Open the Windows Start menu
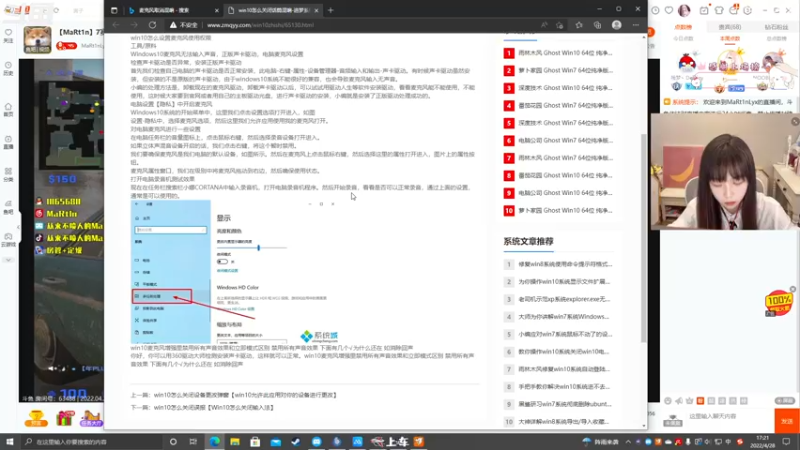The height and width of the screenshot is (450, 800). [9, 441]
